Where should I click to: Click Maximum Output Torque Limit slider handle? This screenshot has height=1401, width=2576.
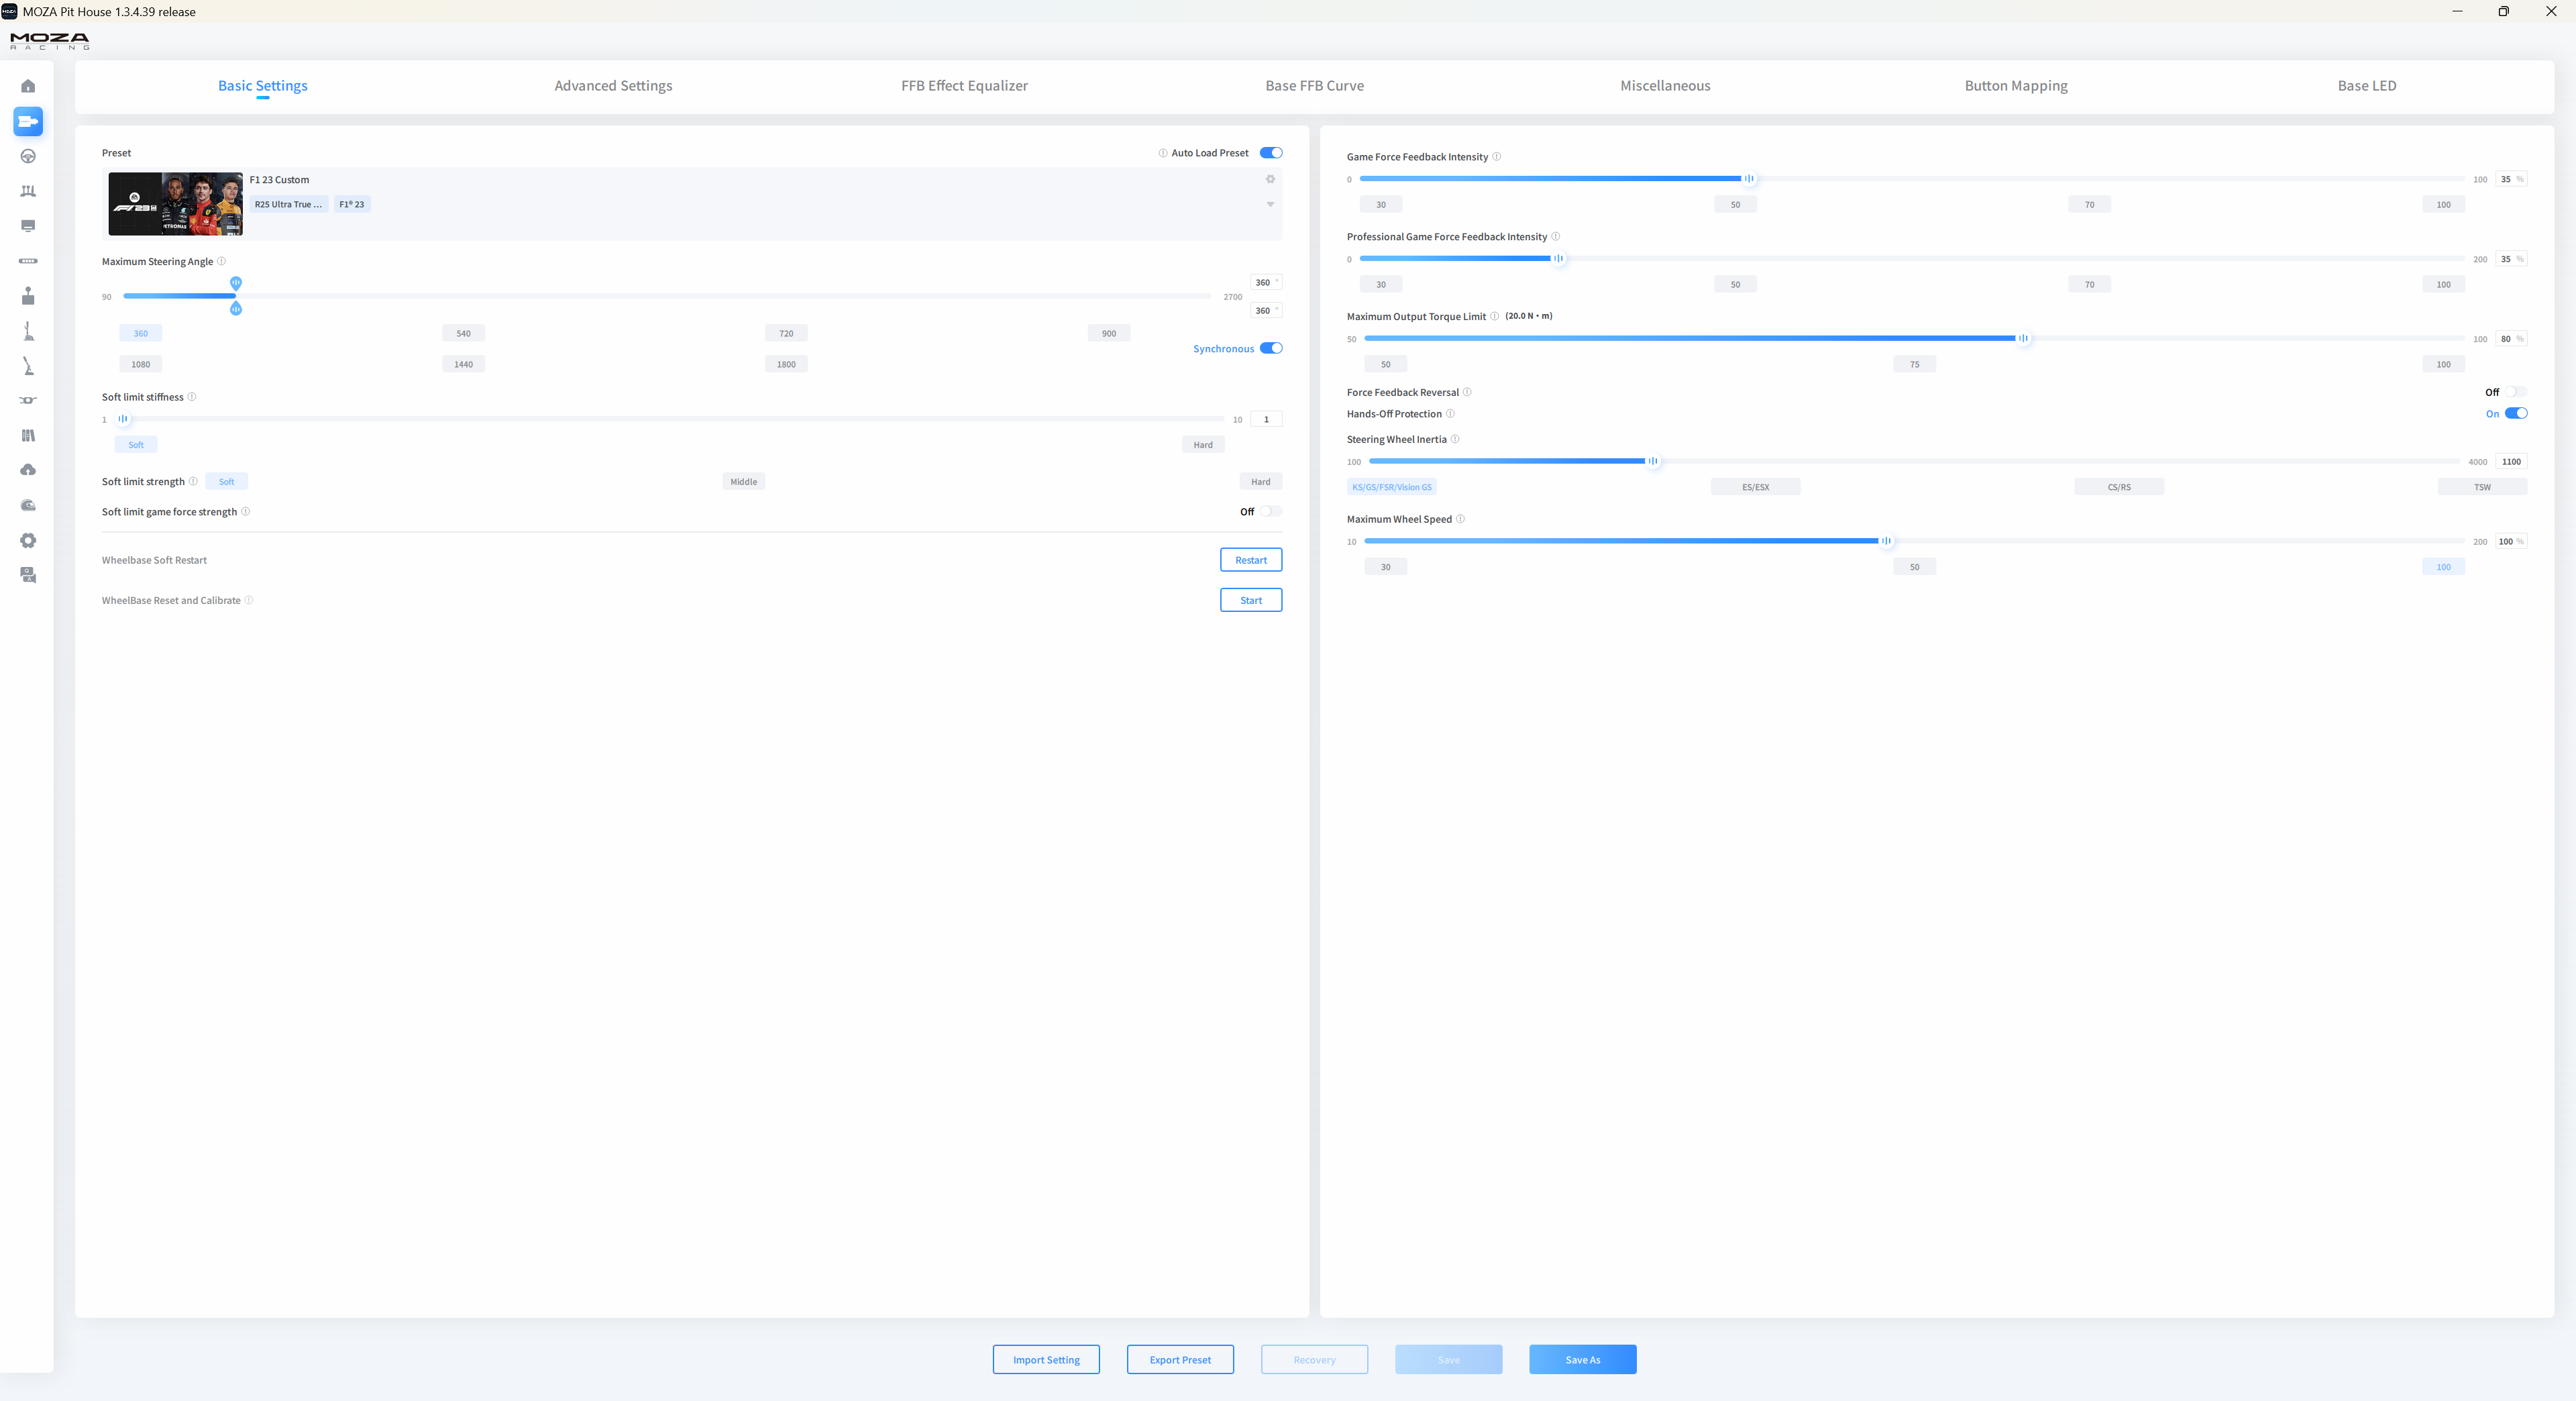[x=2023, y=338]
